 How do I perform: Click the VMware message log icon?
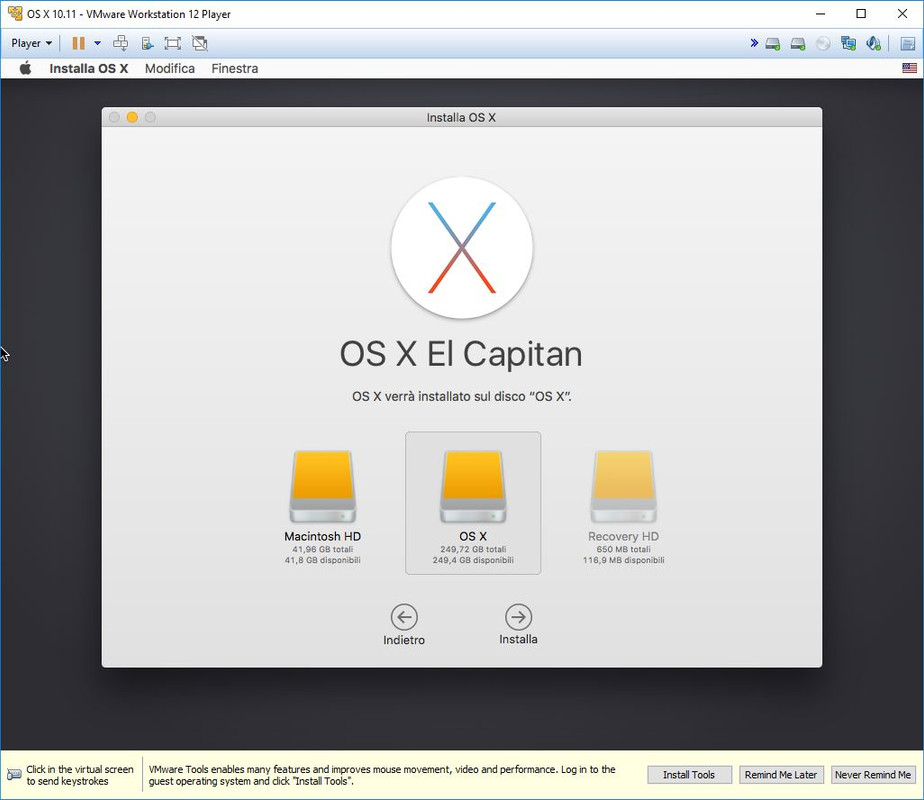click(x=908, y=44)
